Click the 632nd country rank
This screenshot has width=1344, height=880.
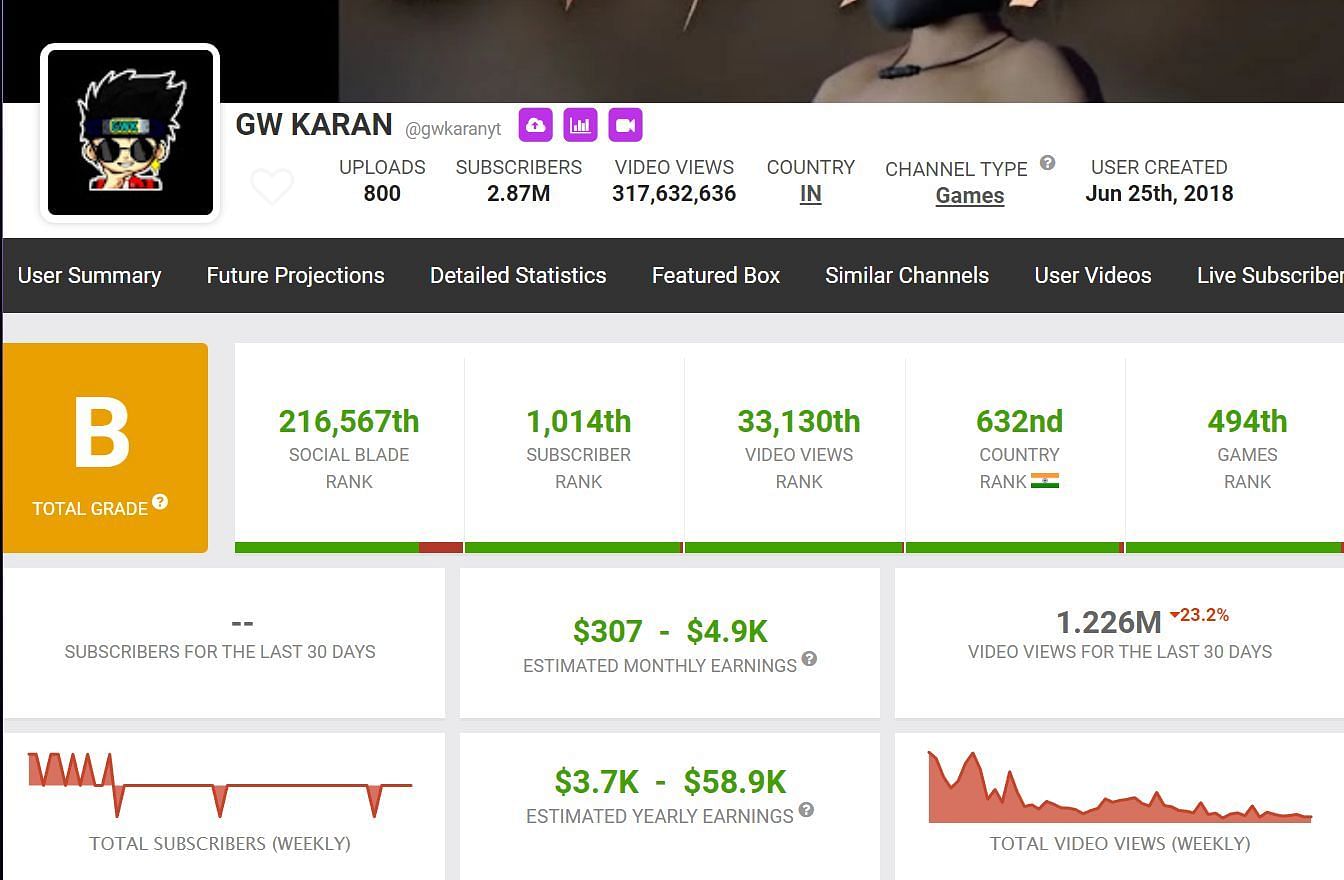[x=1019, y=421]
